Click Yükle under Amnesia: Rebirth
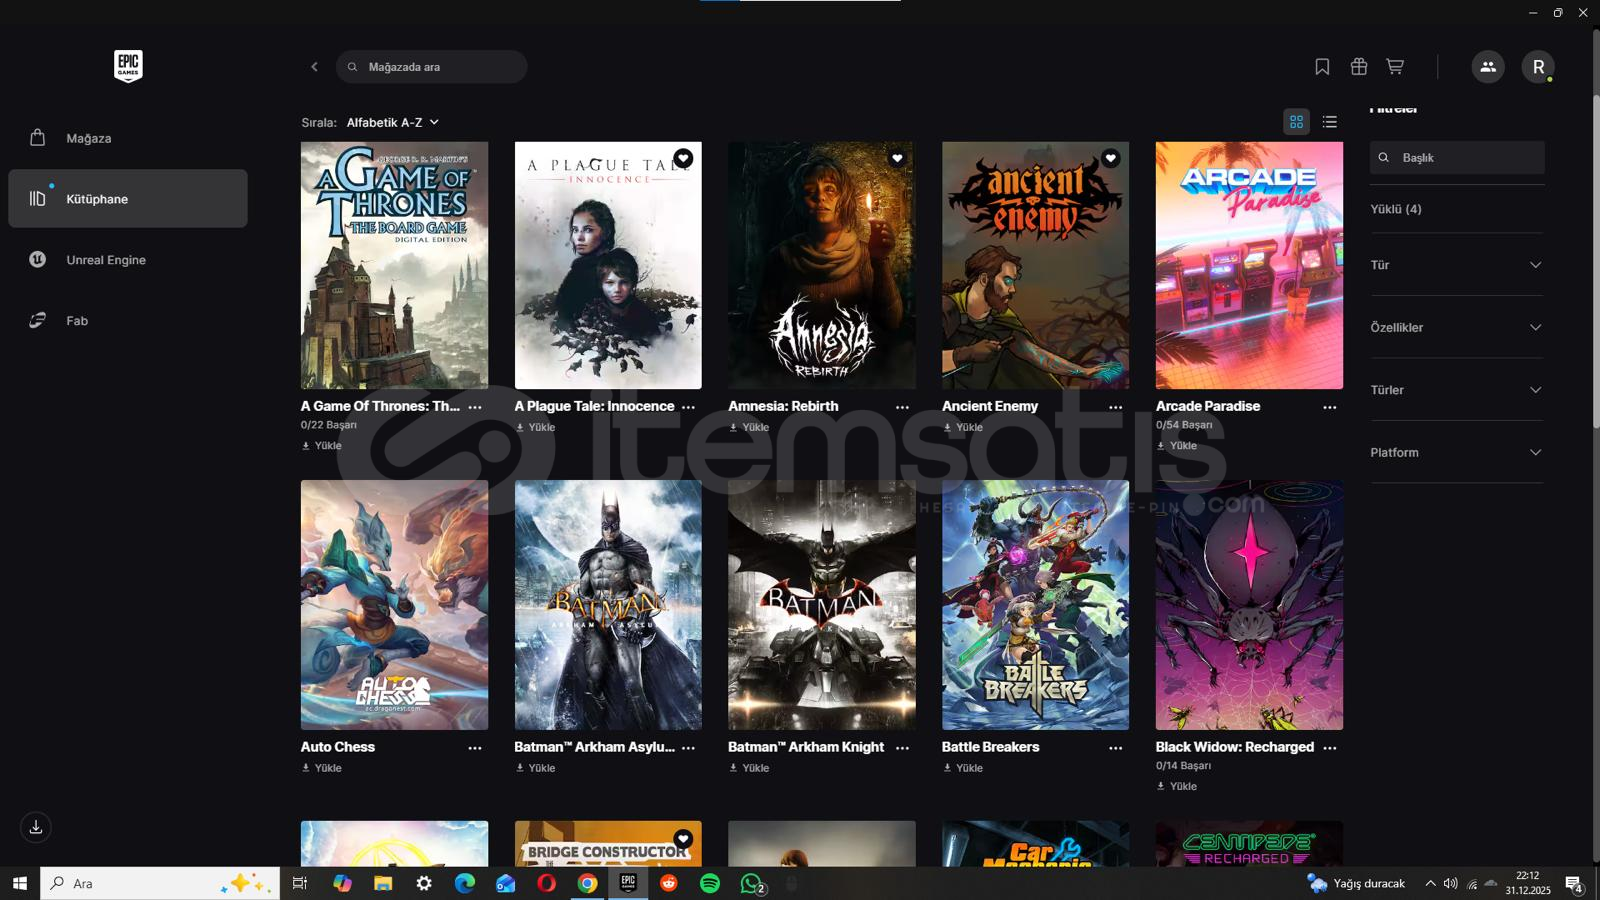The image size is (1600, 900). pyautogui.click(x=750, y=427)
